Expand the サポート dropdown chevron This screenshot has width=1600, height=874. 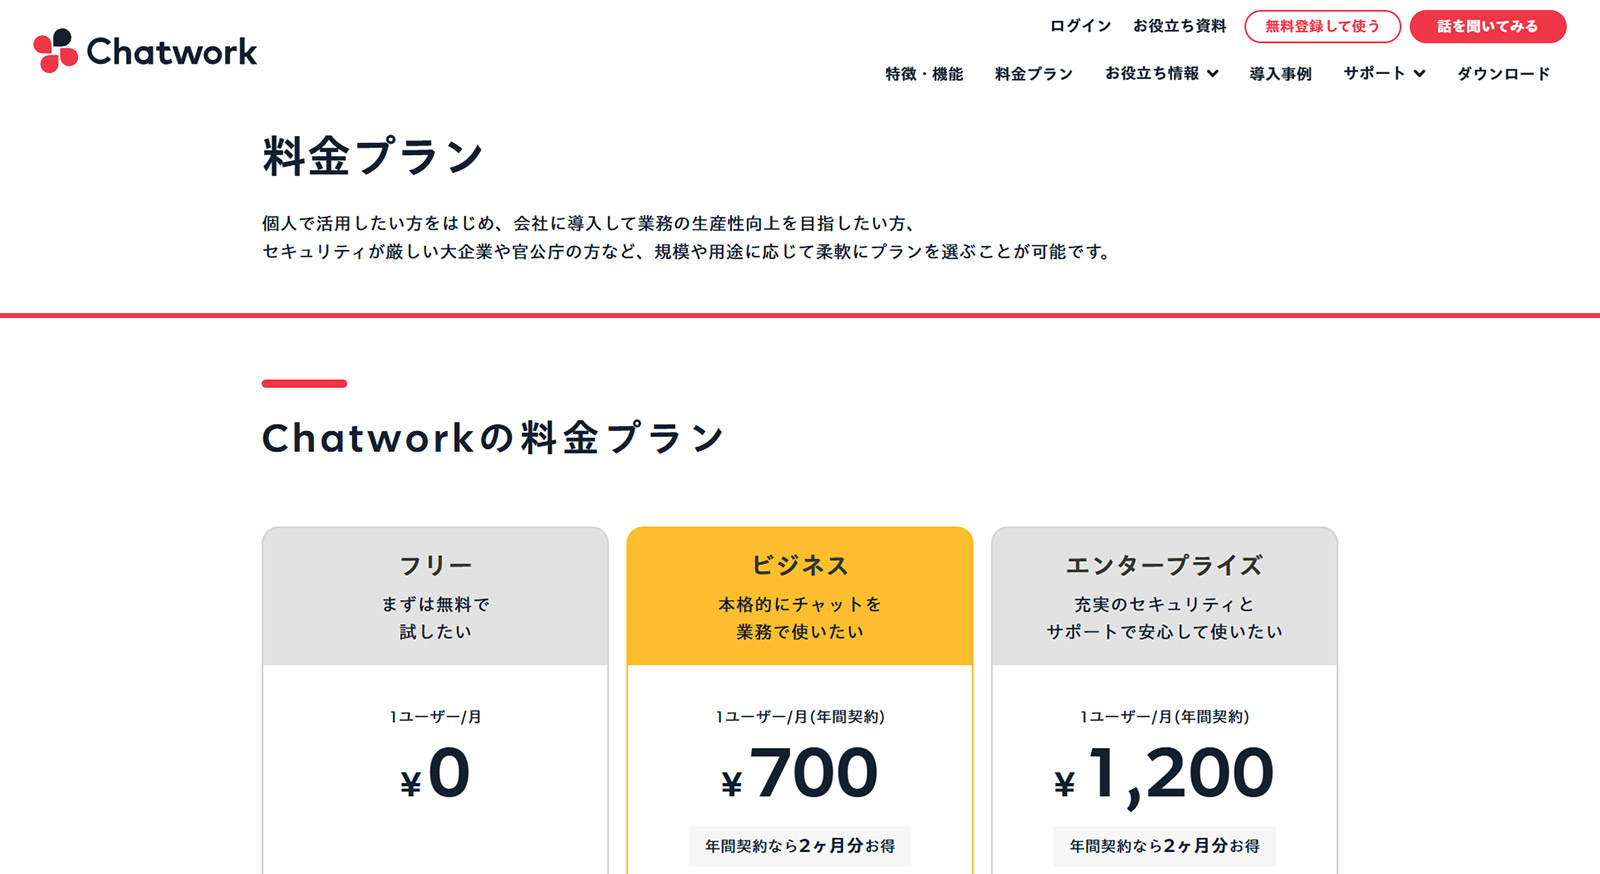(1419, 74)
